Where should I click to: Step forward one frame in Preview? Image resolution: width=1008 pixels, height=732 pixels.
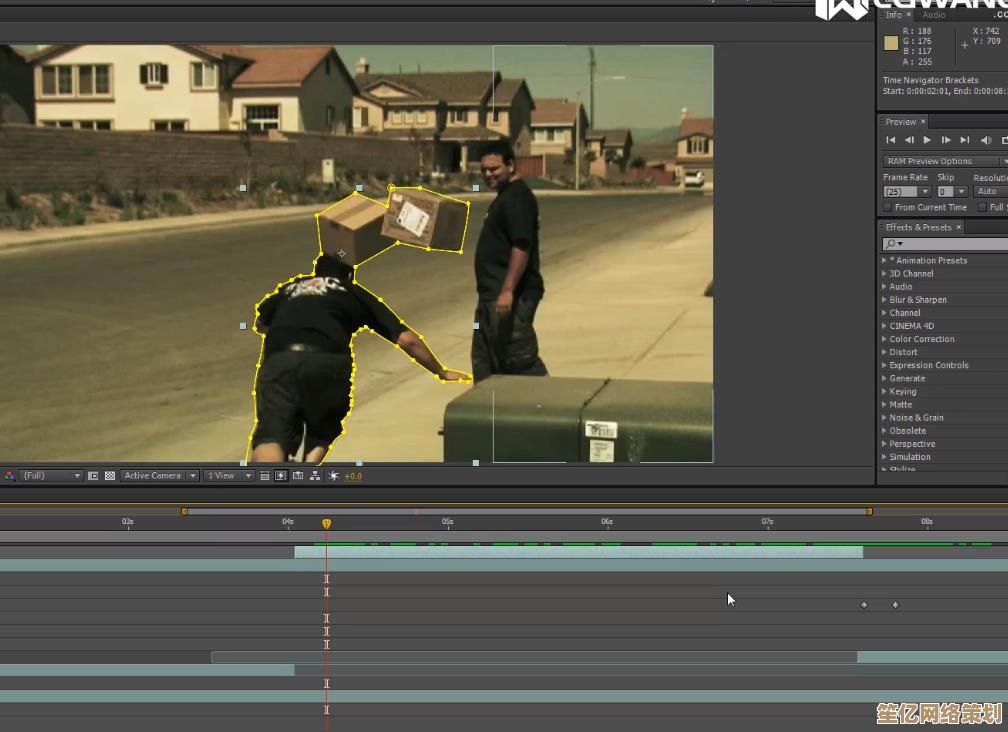tap(946, 140)
